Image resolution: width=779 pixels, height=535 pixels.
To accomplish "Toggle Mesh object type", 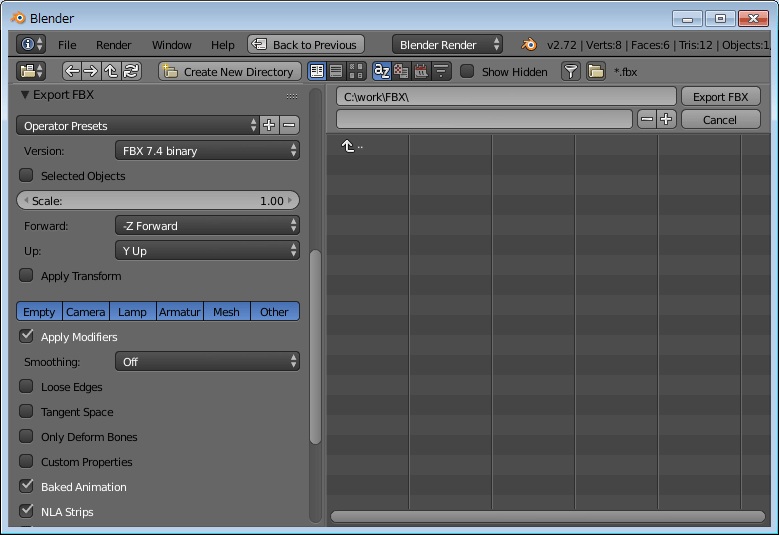I will (227, 311).
